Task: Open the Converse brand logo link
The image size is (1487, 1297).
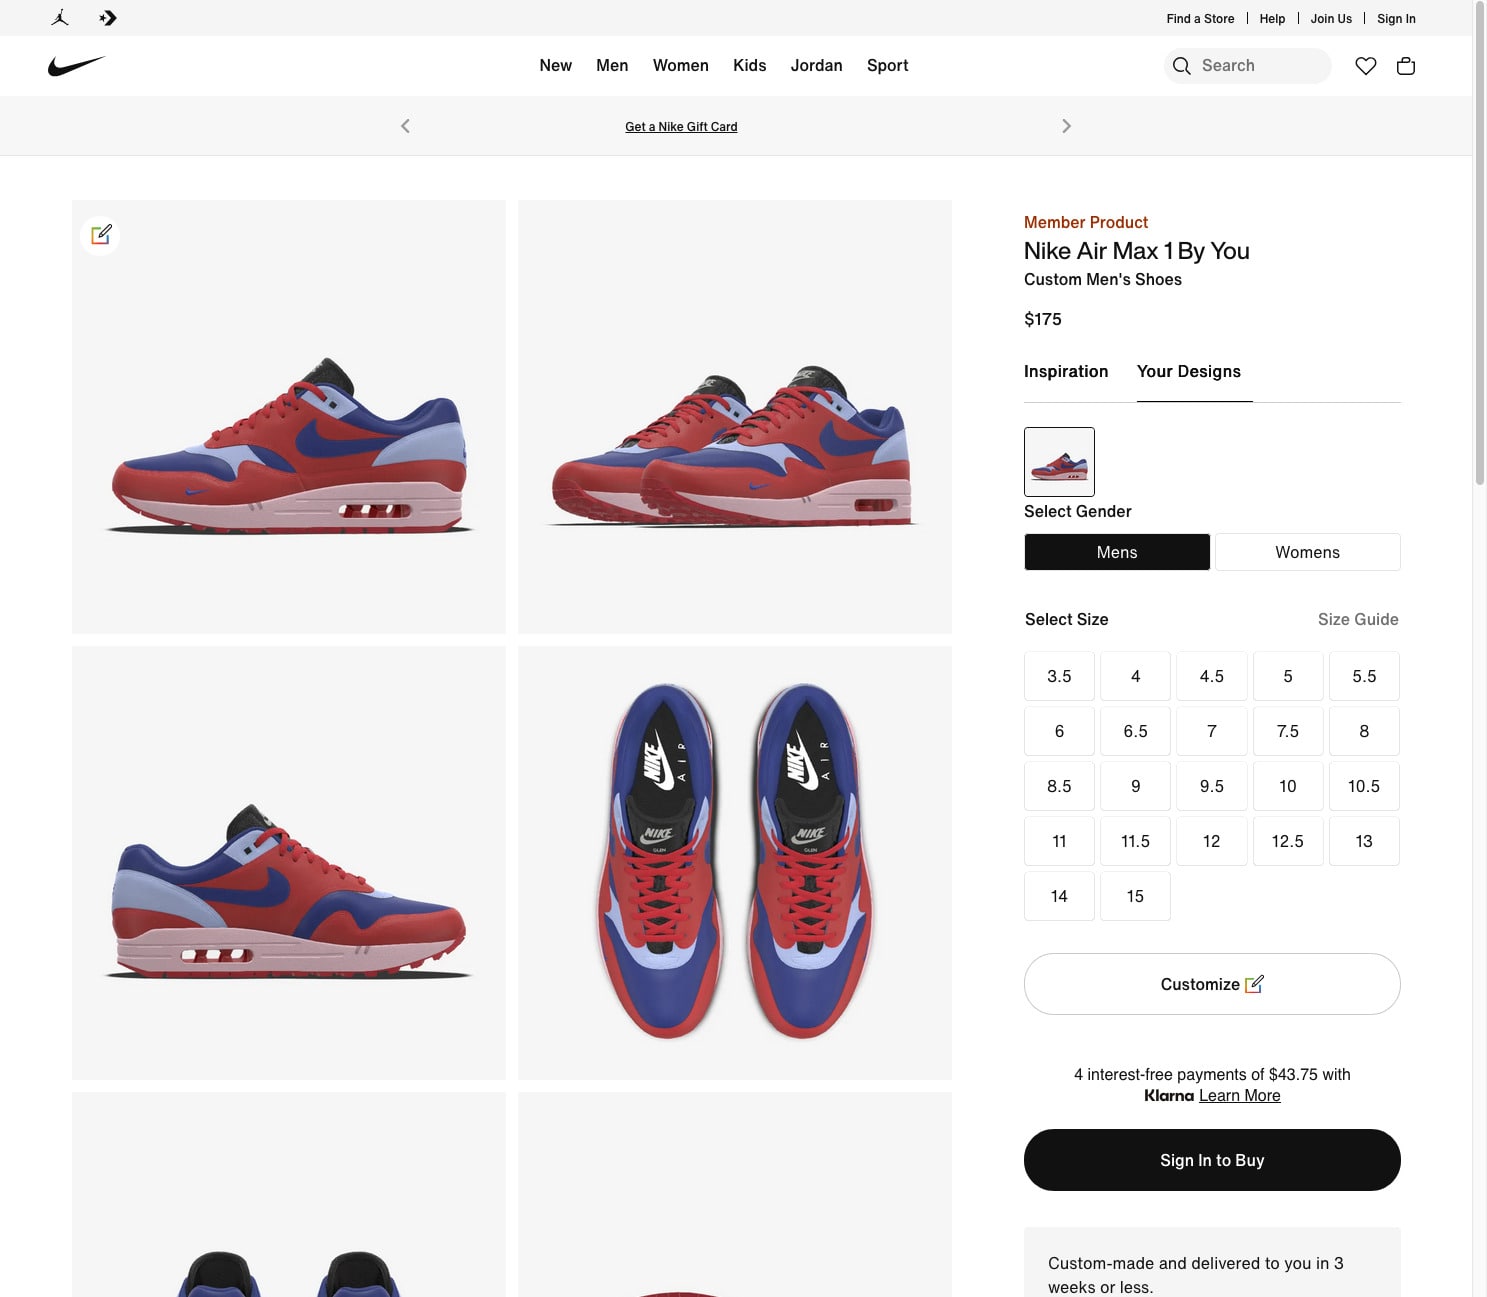Action: pyautogui.click(x=108, y=18)
